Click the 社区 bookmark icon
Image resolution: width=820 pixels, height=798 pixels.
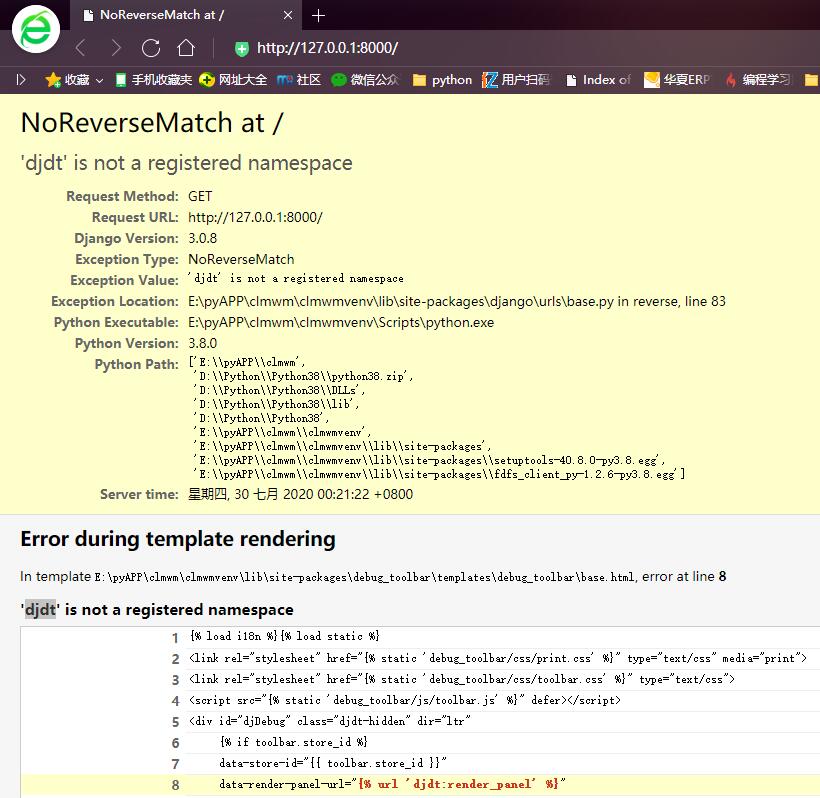[x=284, y=79]
